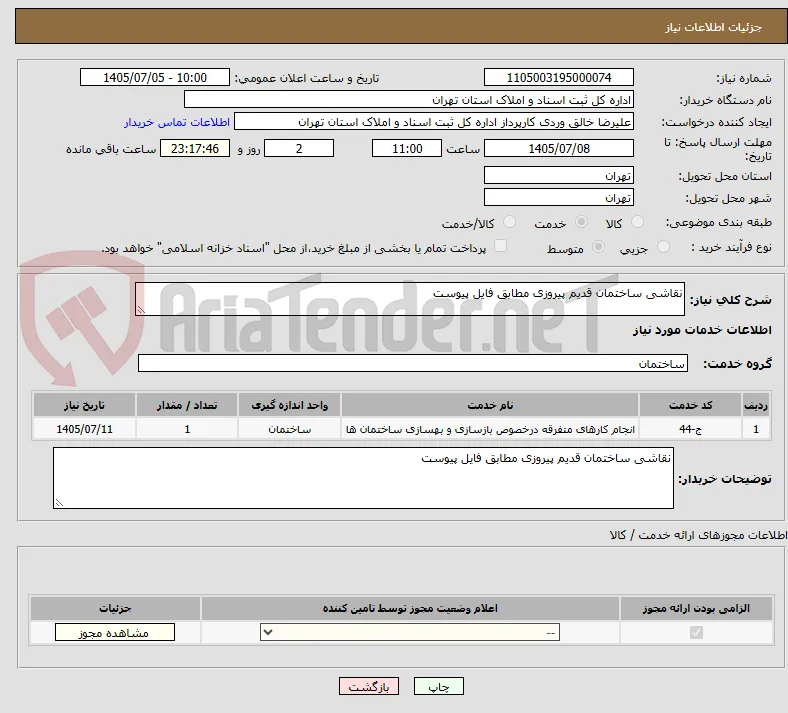Click the unit cell ساختمان in table
The width and height of the screenshot is (788, 713).
click(289, 429)
